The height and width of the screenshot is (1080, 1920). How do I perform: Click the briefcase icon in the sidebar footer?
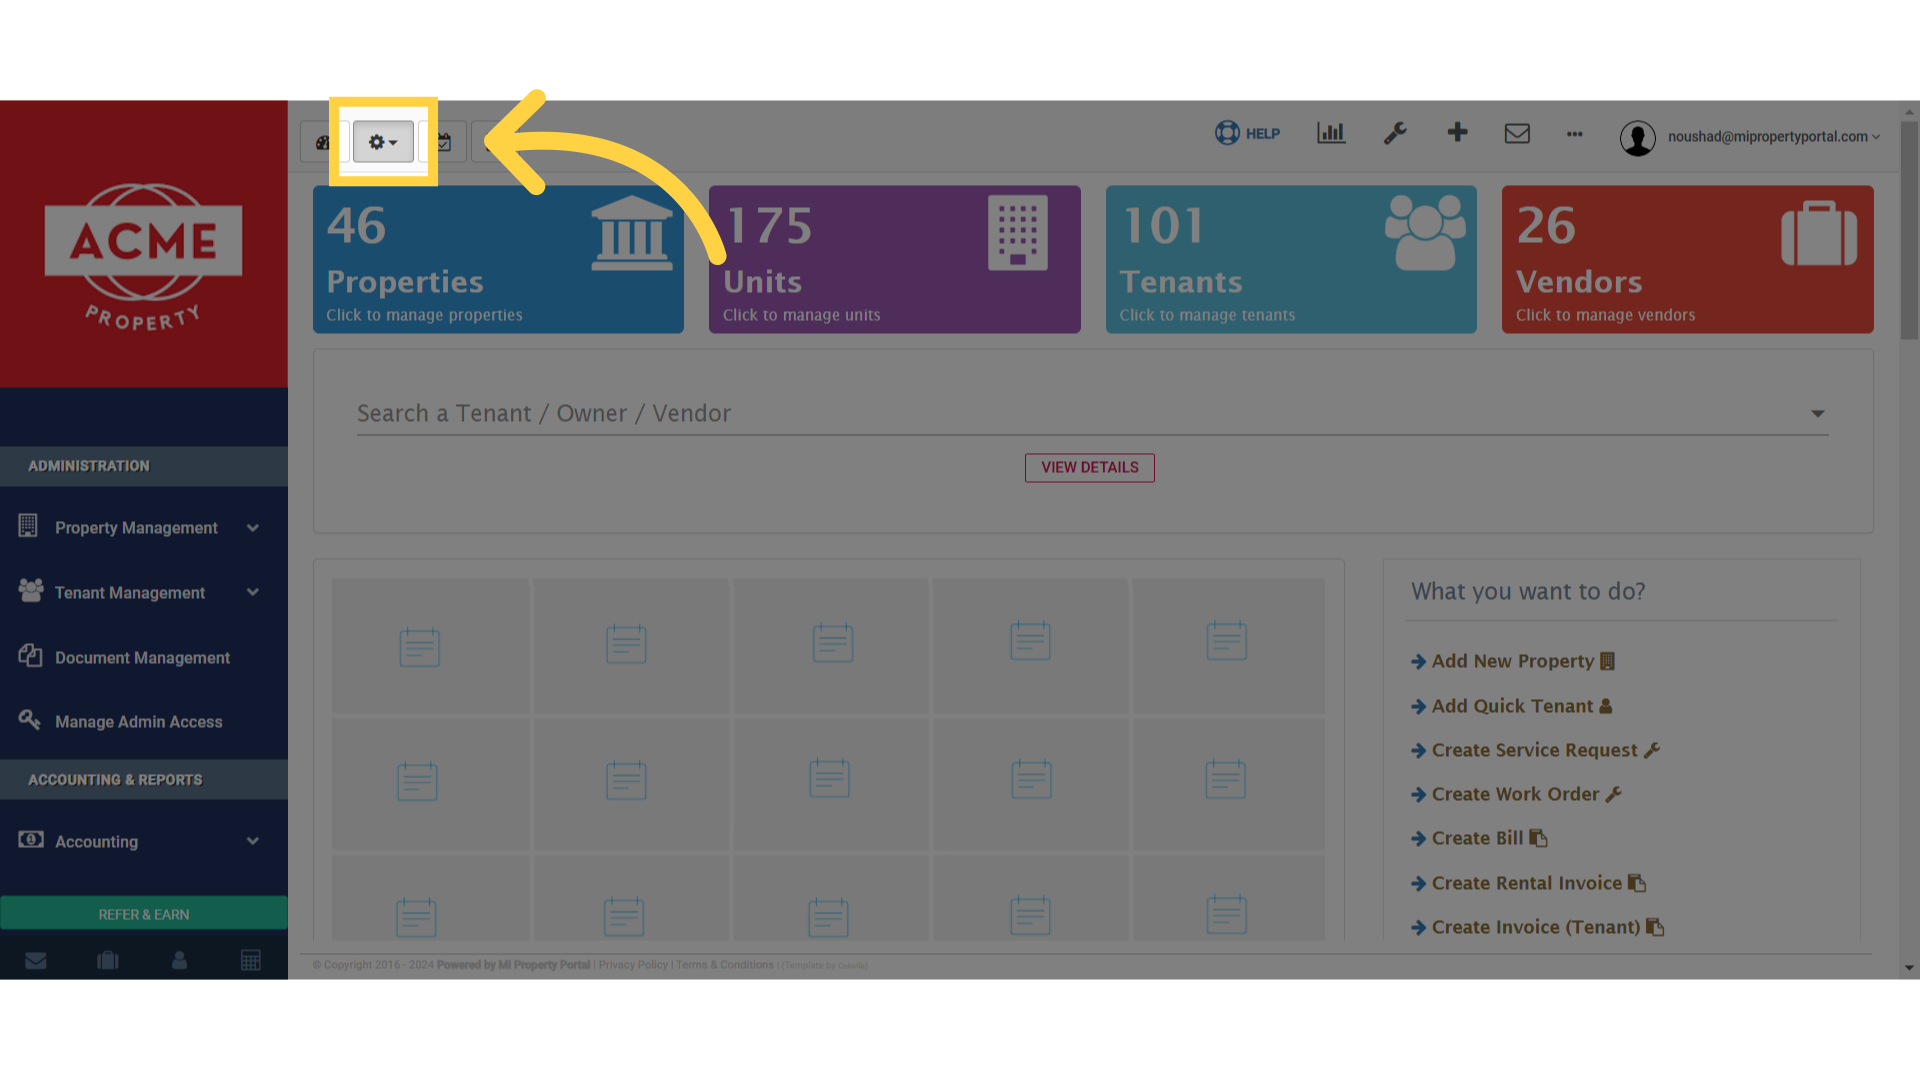coord(108,961)
